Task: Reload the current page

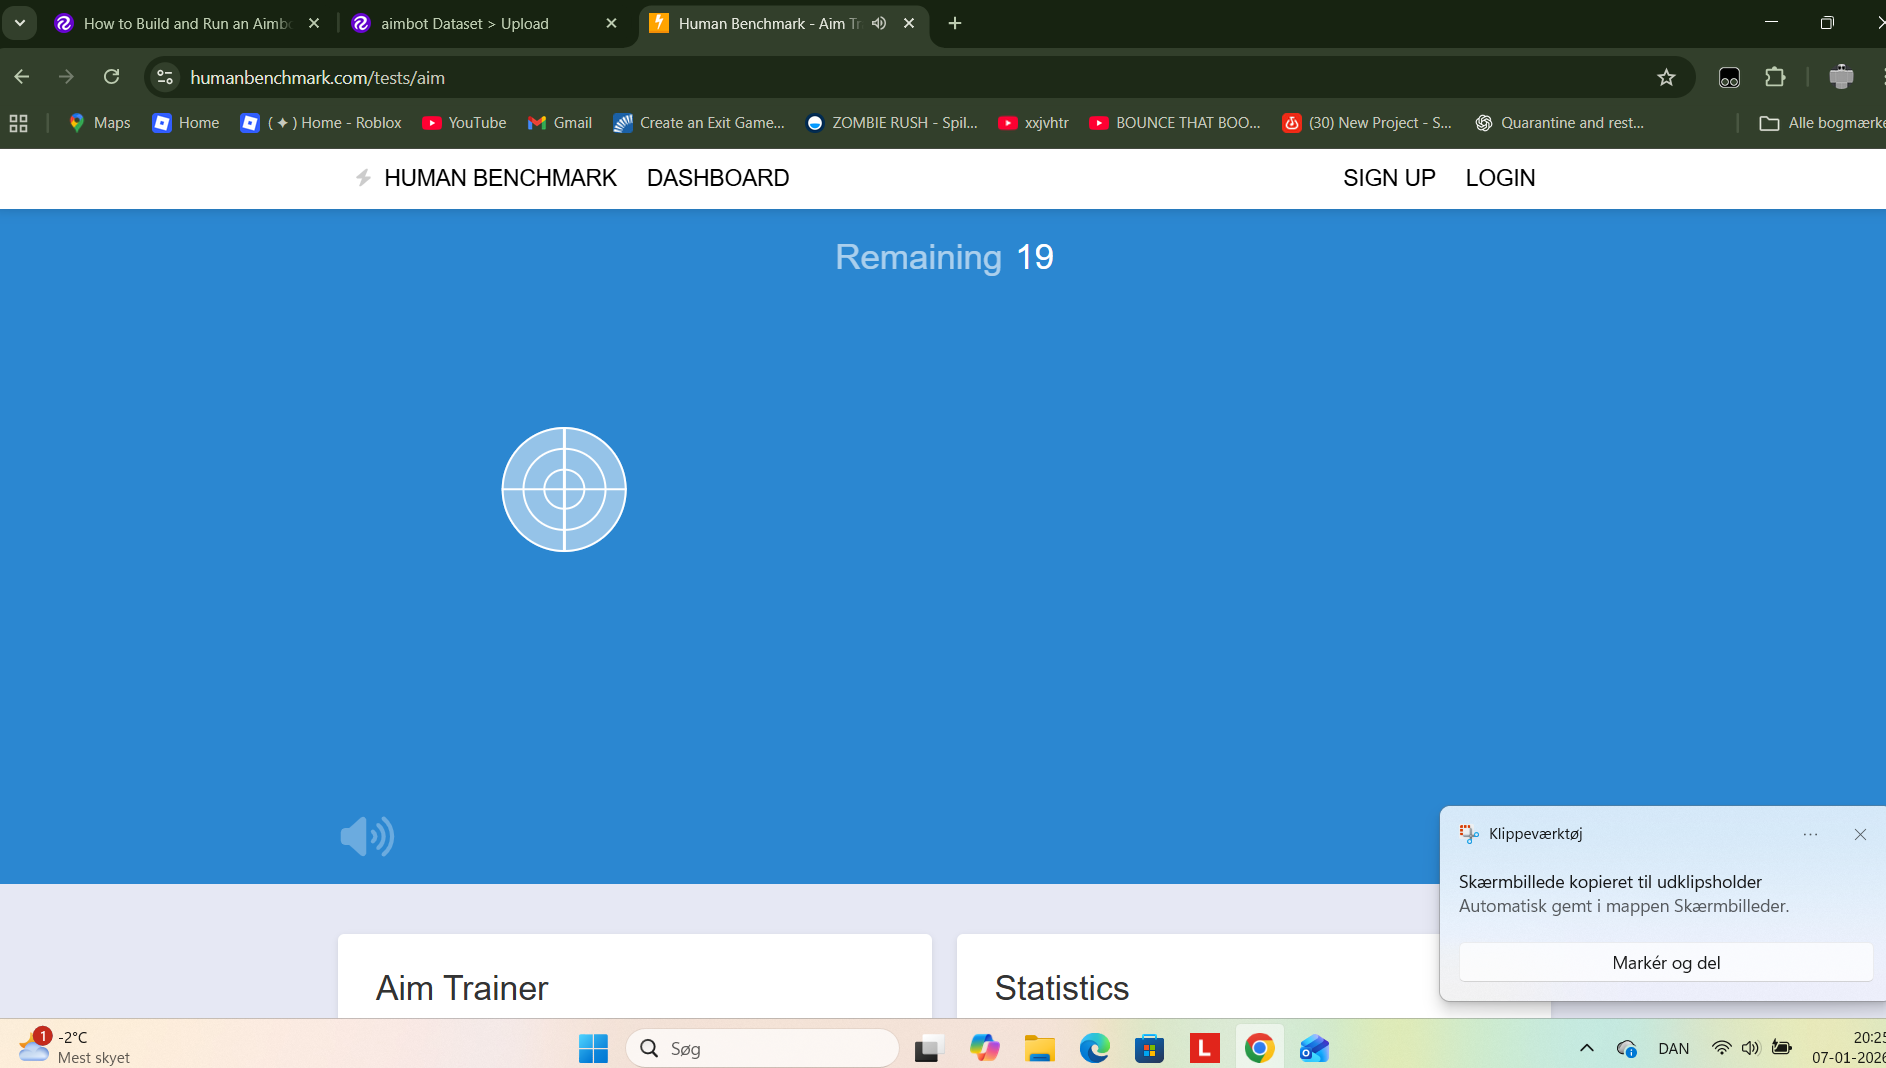Action: pos(111,77)
